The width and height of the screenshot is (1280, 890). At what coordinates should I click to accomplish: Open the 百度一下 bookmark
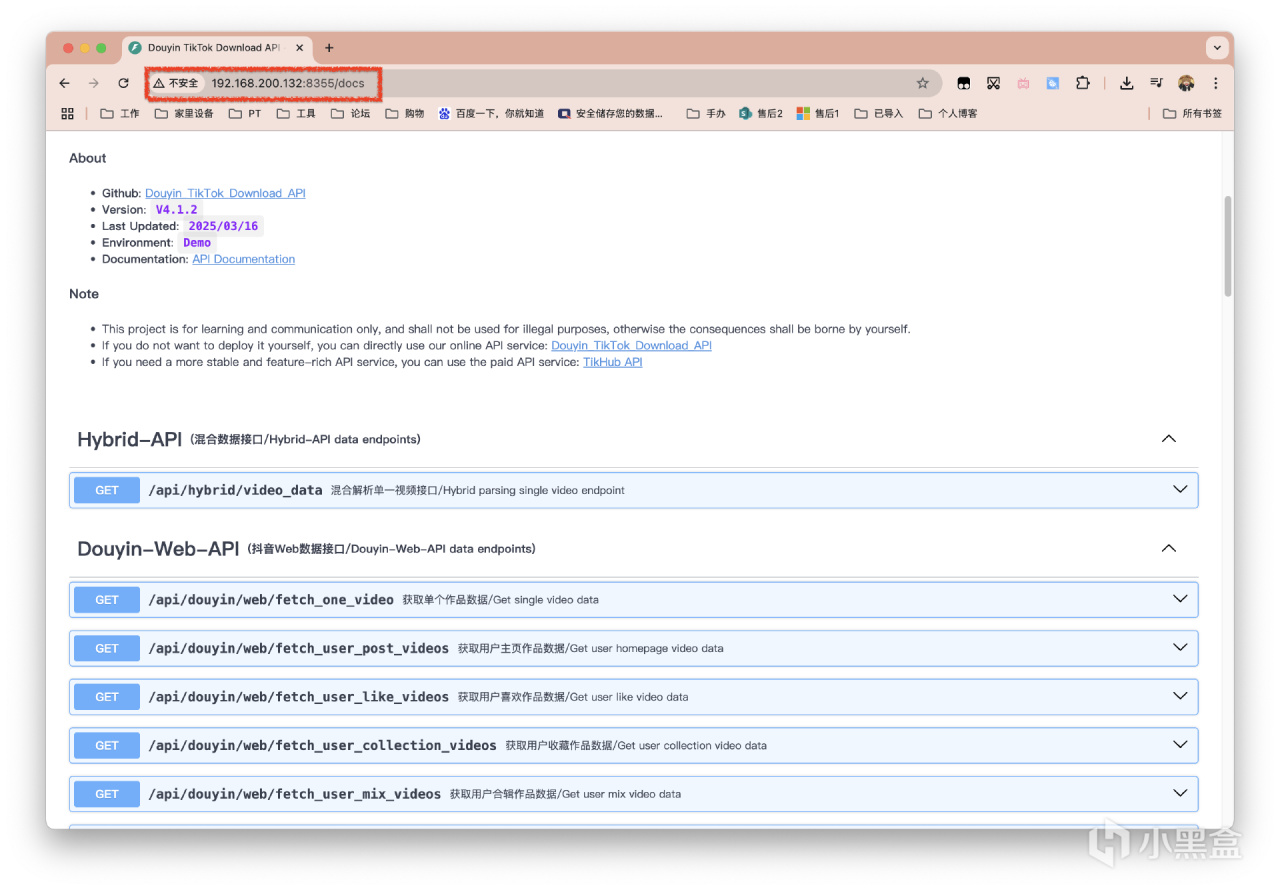[x=491, y=113]
